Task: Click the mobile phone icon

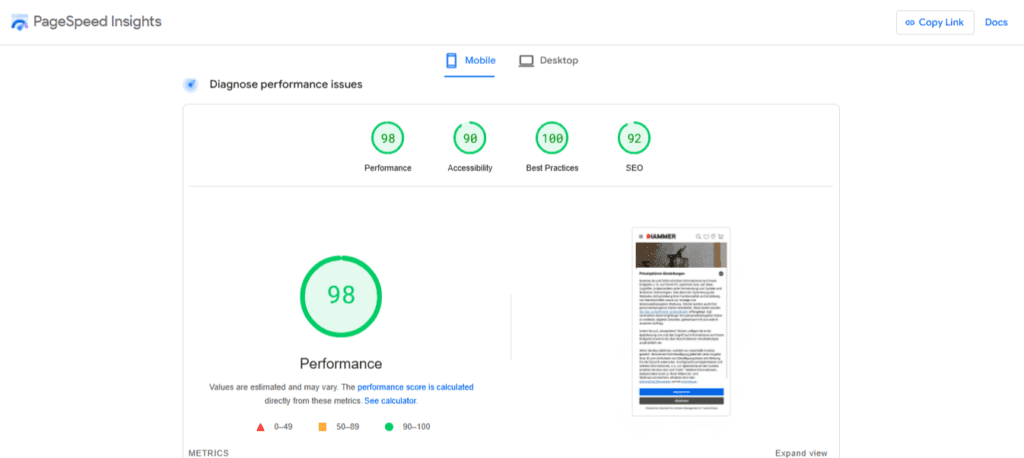Action: click(x=451, y=61)
